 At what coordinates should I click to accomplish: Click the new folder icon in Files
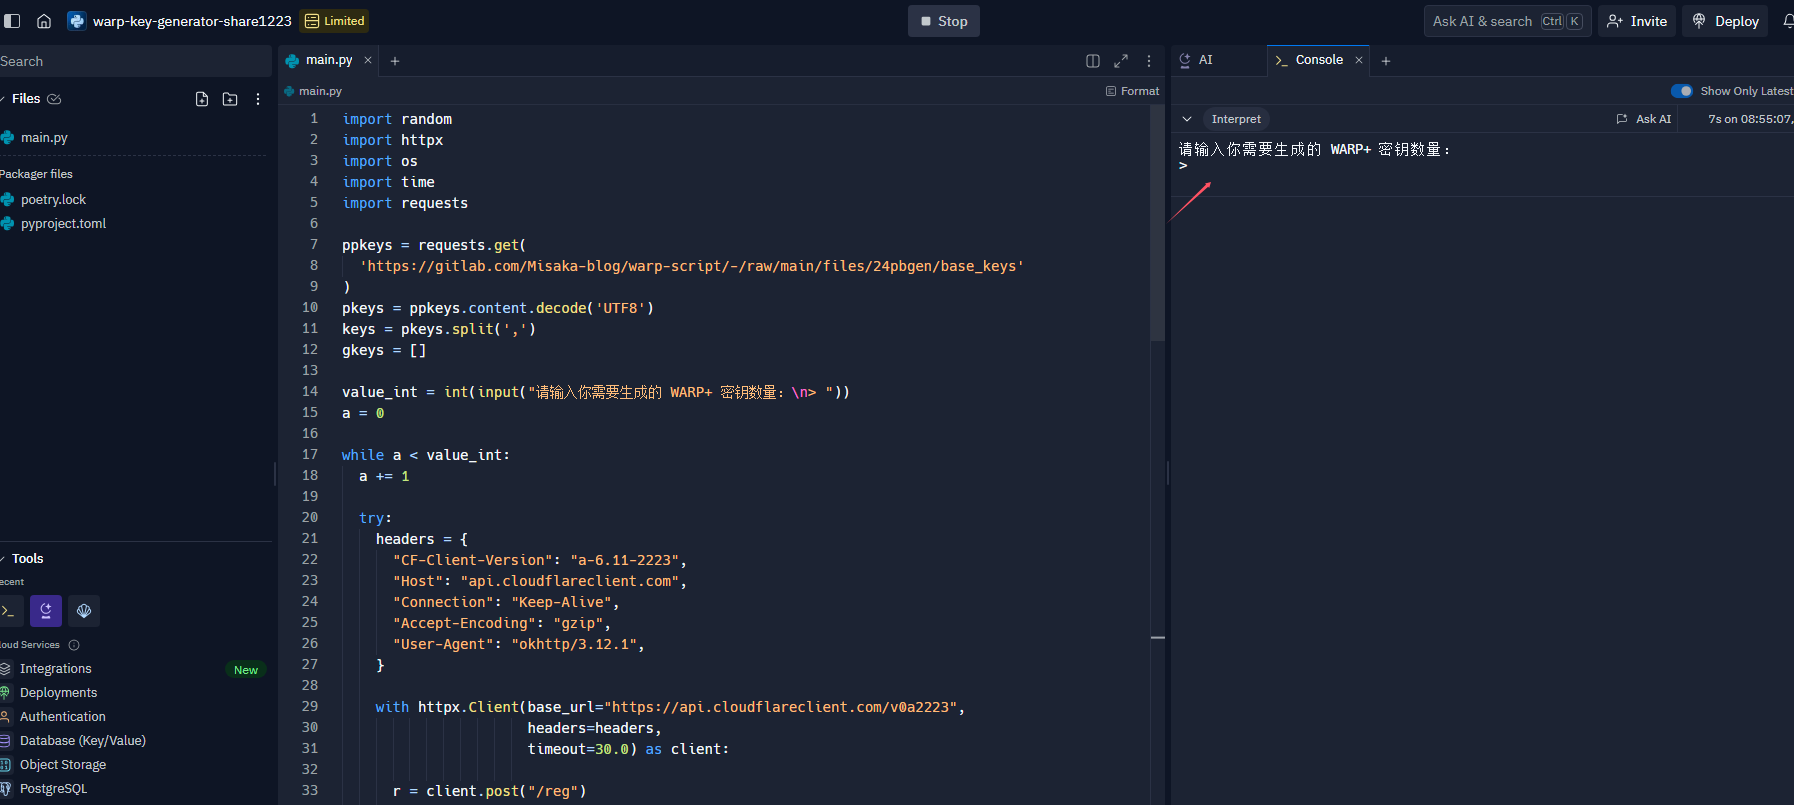coord(230,99)
